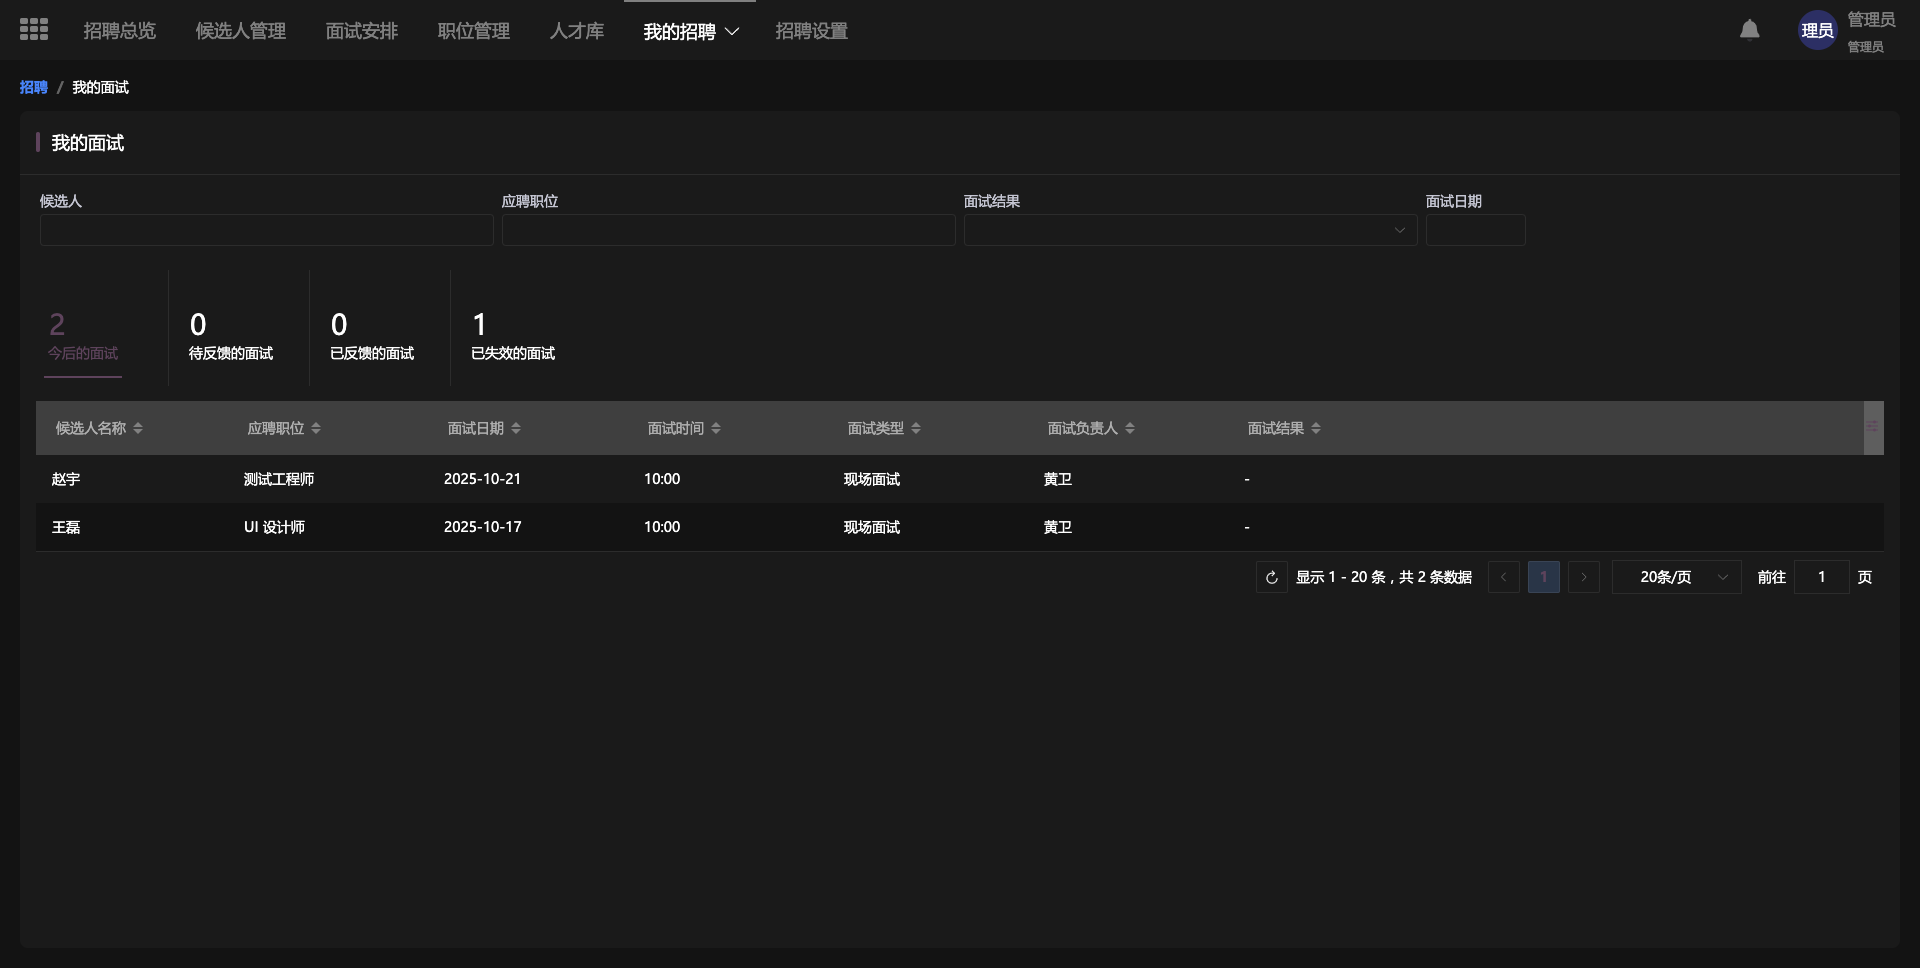Select the 已失效的面试 tab
Screen dimensions: 1920x968
(512, 336)
